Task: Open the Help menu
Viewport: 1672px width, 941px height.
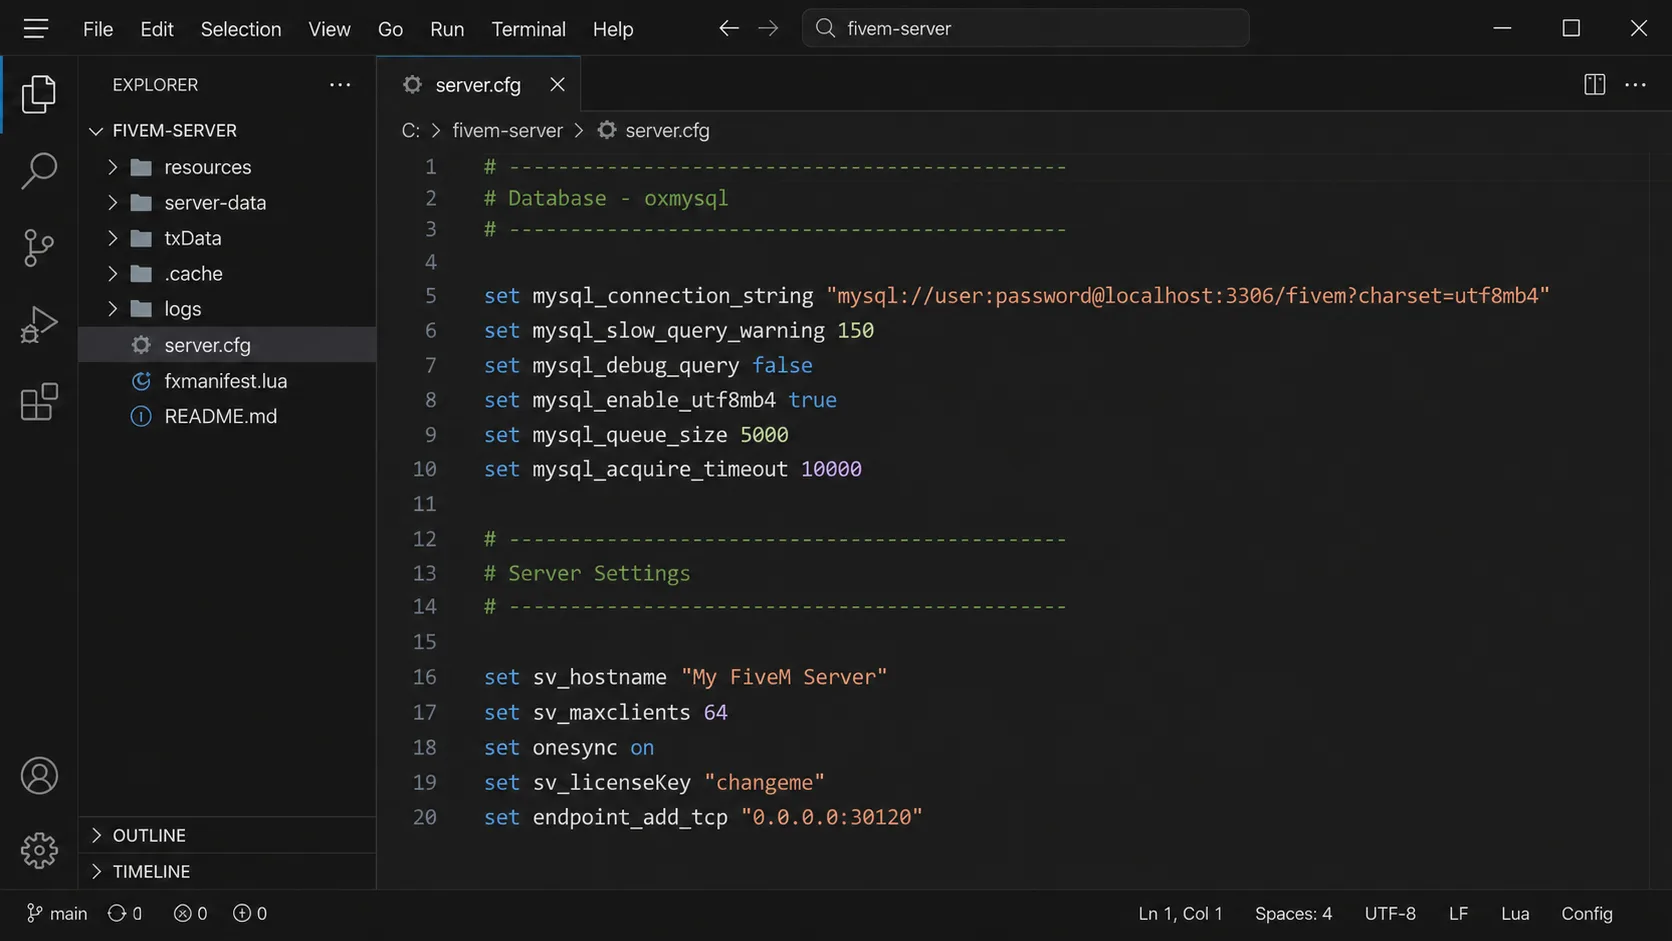Action: pos(613,29)
